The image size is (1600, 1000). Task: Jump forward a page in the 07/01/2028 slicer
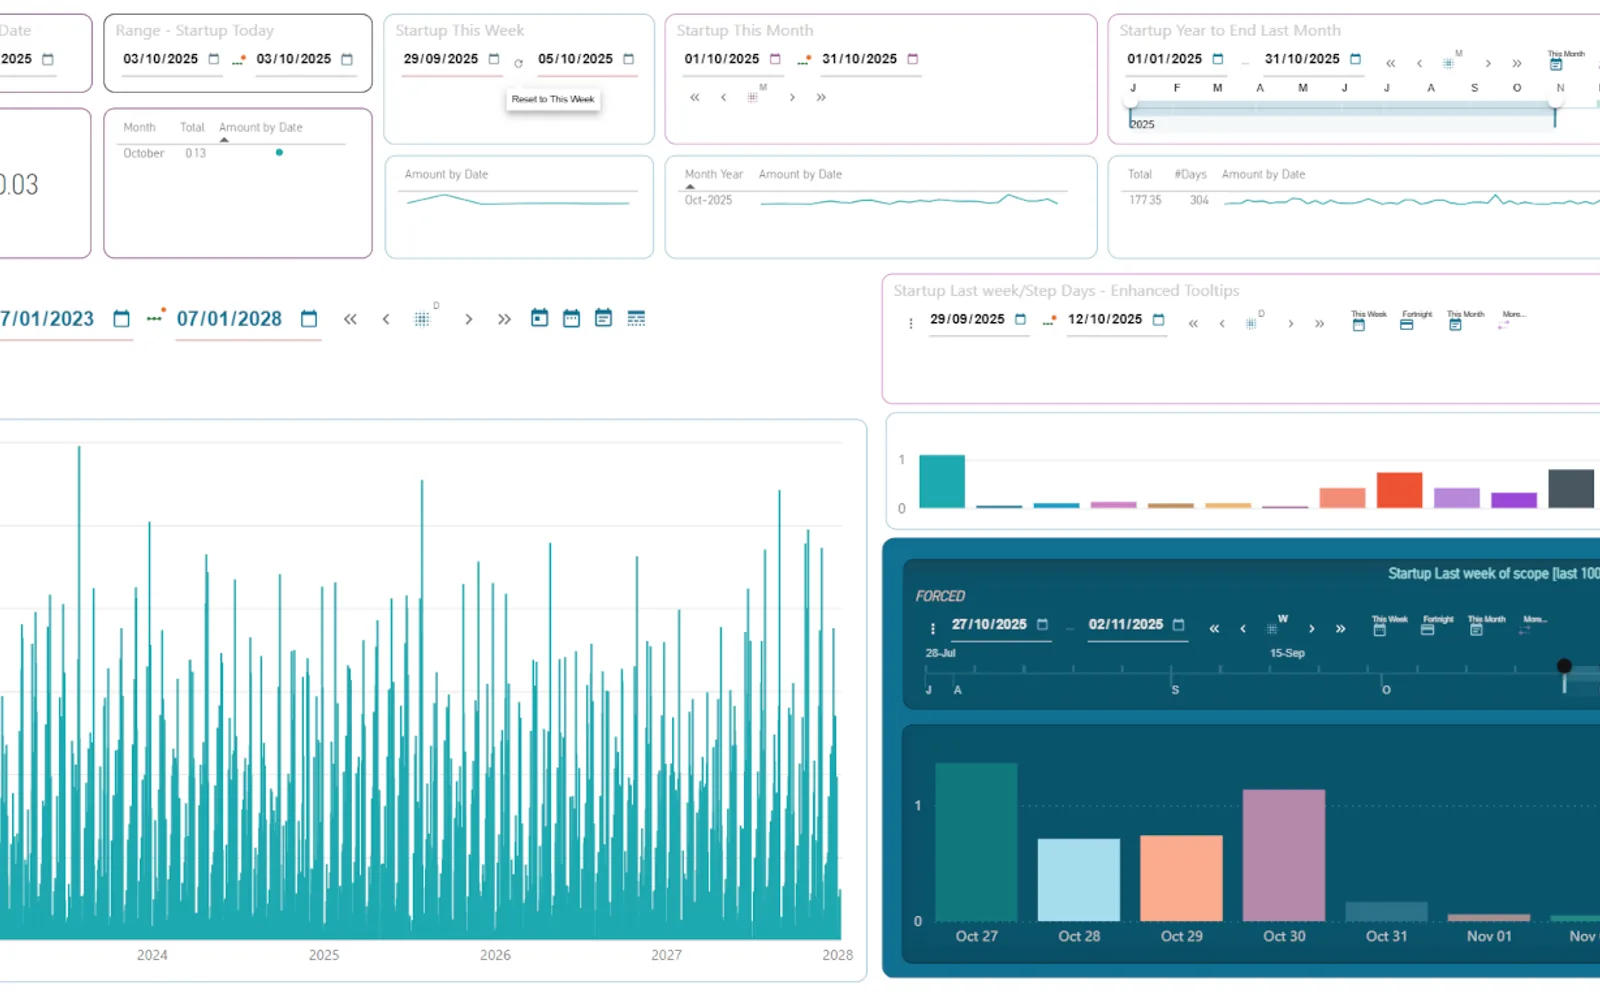[504, 319]
